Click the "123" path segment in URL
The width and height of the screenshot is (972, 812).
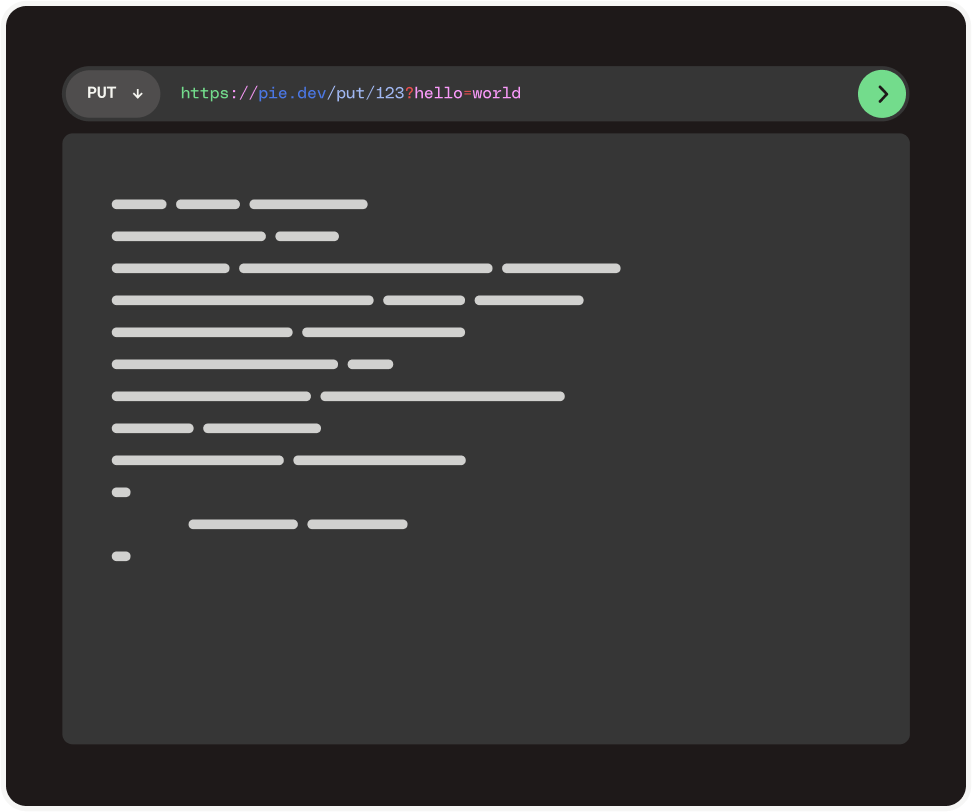389,93
